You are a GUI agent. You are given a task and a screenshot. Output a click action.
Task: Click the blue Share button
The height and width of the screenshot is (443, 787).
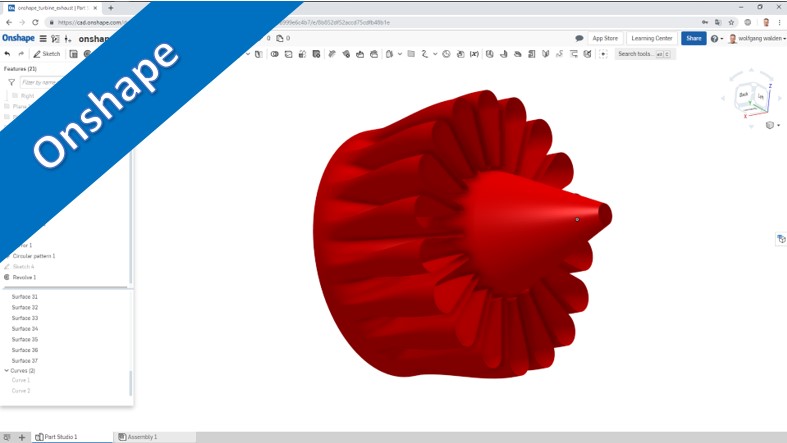tap(694, 39)
